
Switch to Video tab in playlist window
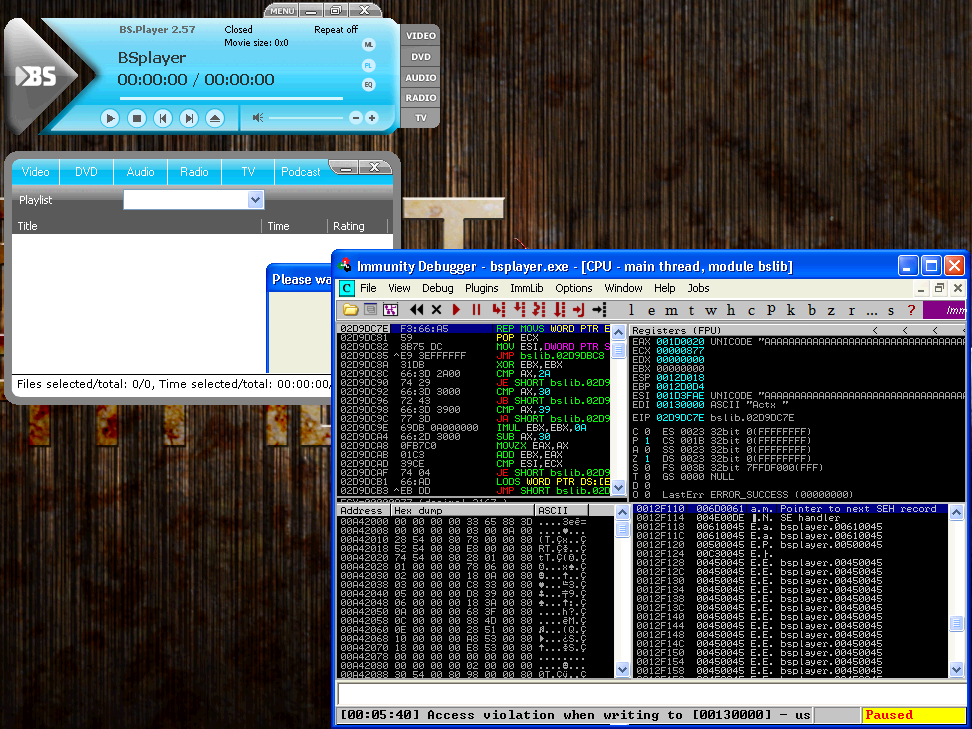pyautogui.click(x=35, y=172)
